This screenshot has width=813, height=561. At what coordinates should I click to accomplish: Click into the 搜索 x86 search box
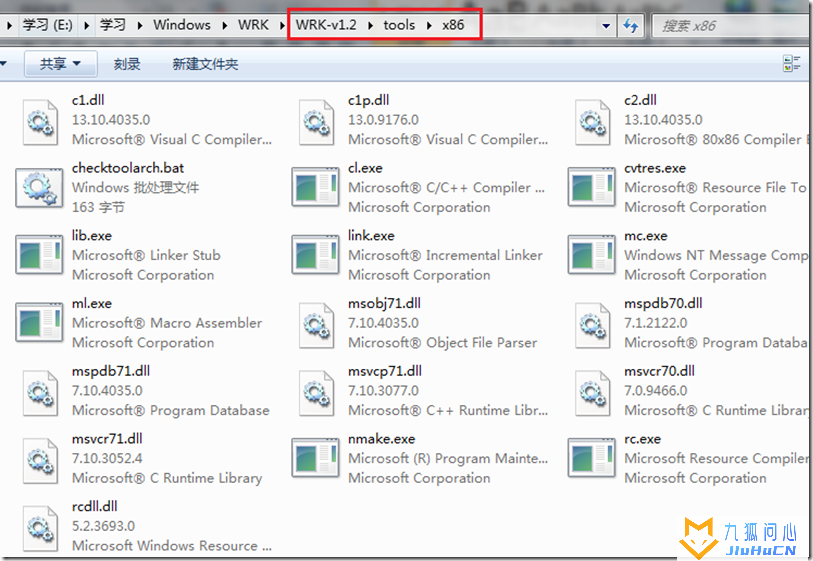tap(731, 25)
